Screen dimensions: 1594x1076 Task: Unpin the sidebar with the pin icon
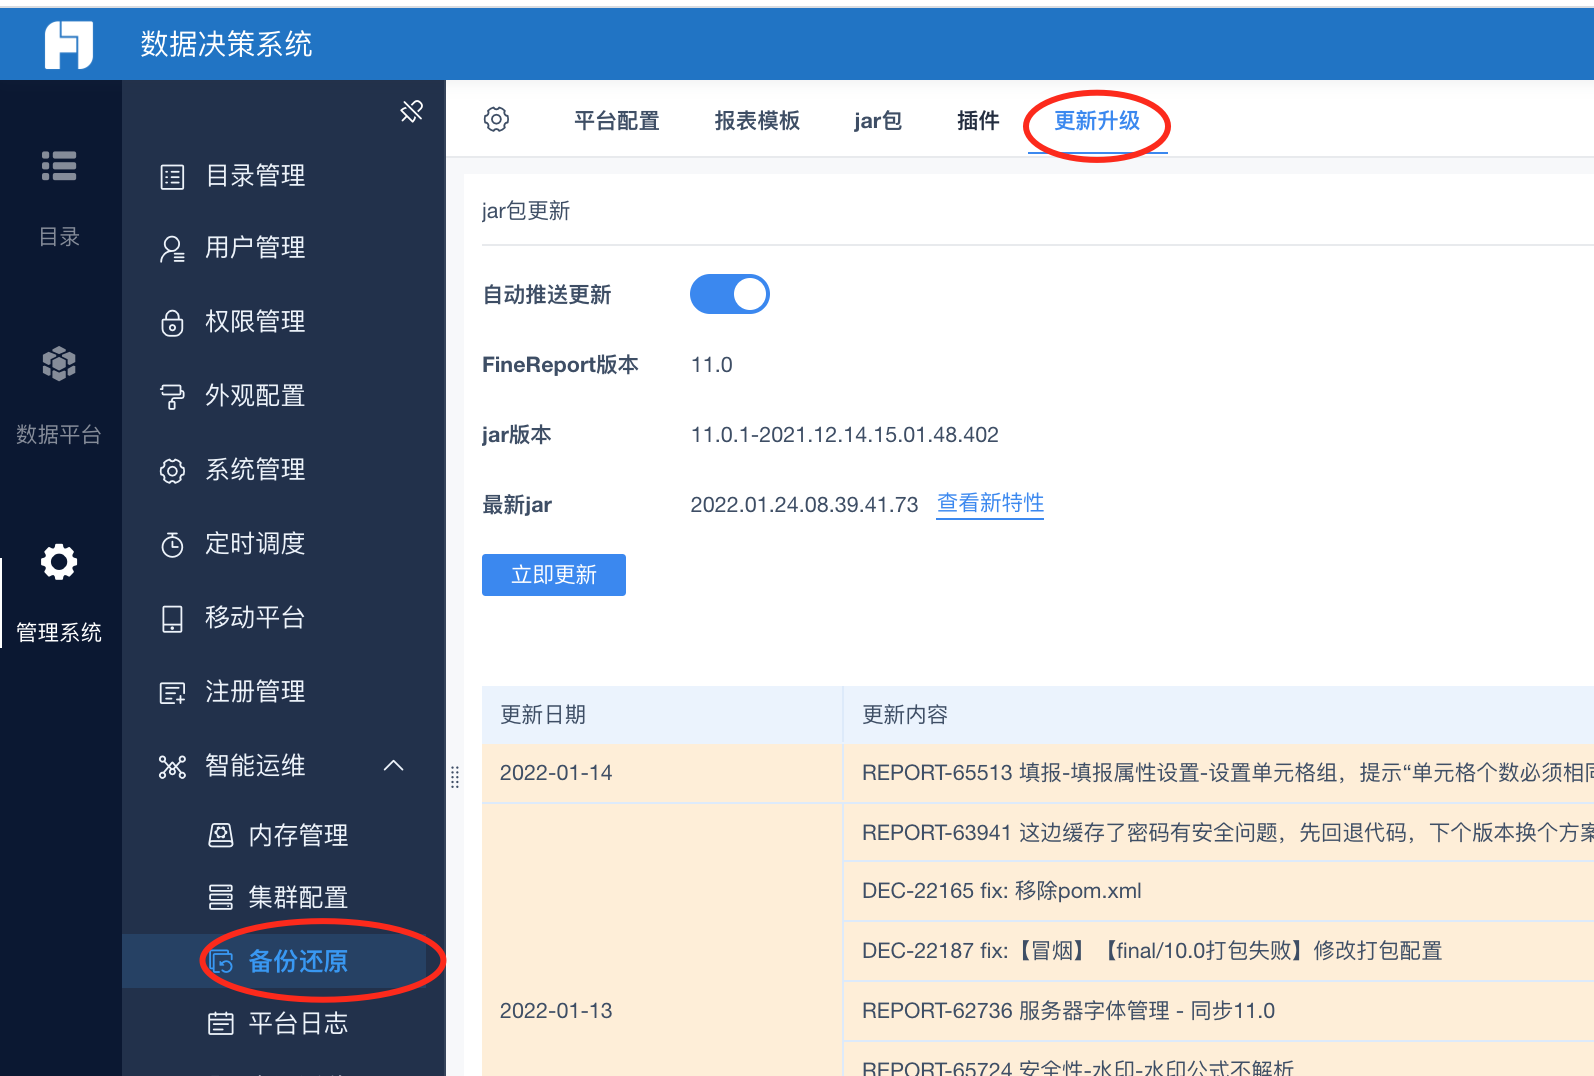pos(411,111)
